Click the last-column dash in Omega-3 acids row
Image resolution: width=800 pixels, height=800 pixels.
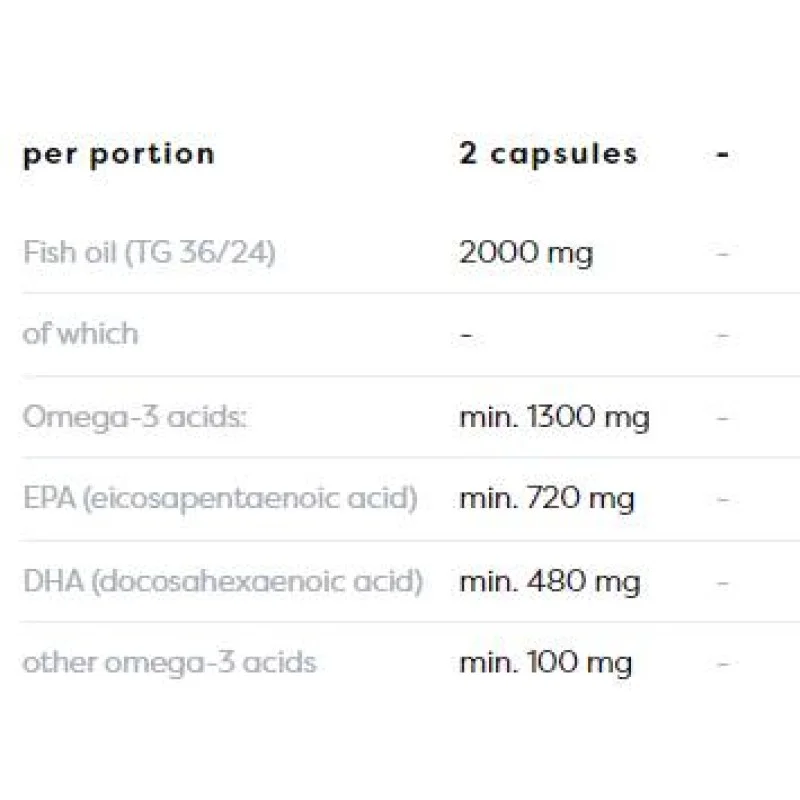point(723,417)
